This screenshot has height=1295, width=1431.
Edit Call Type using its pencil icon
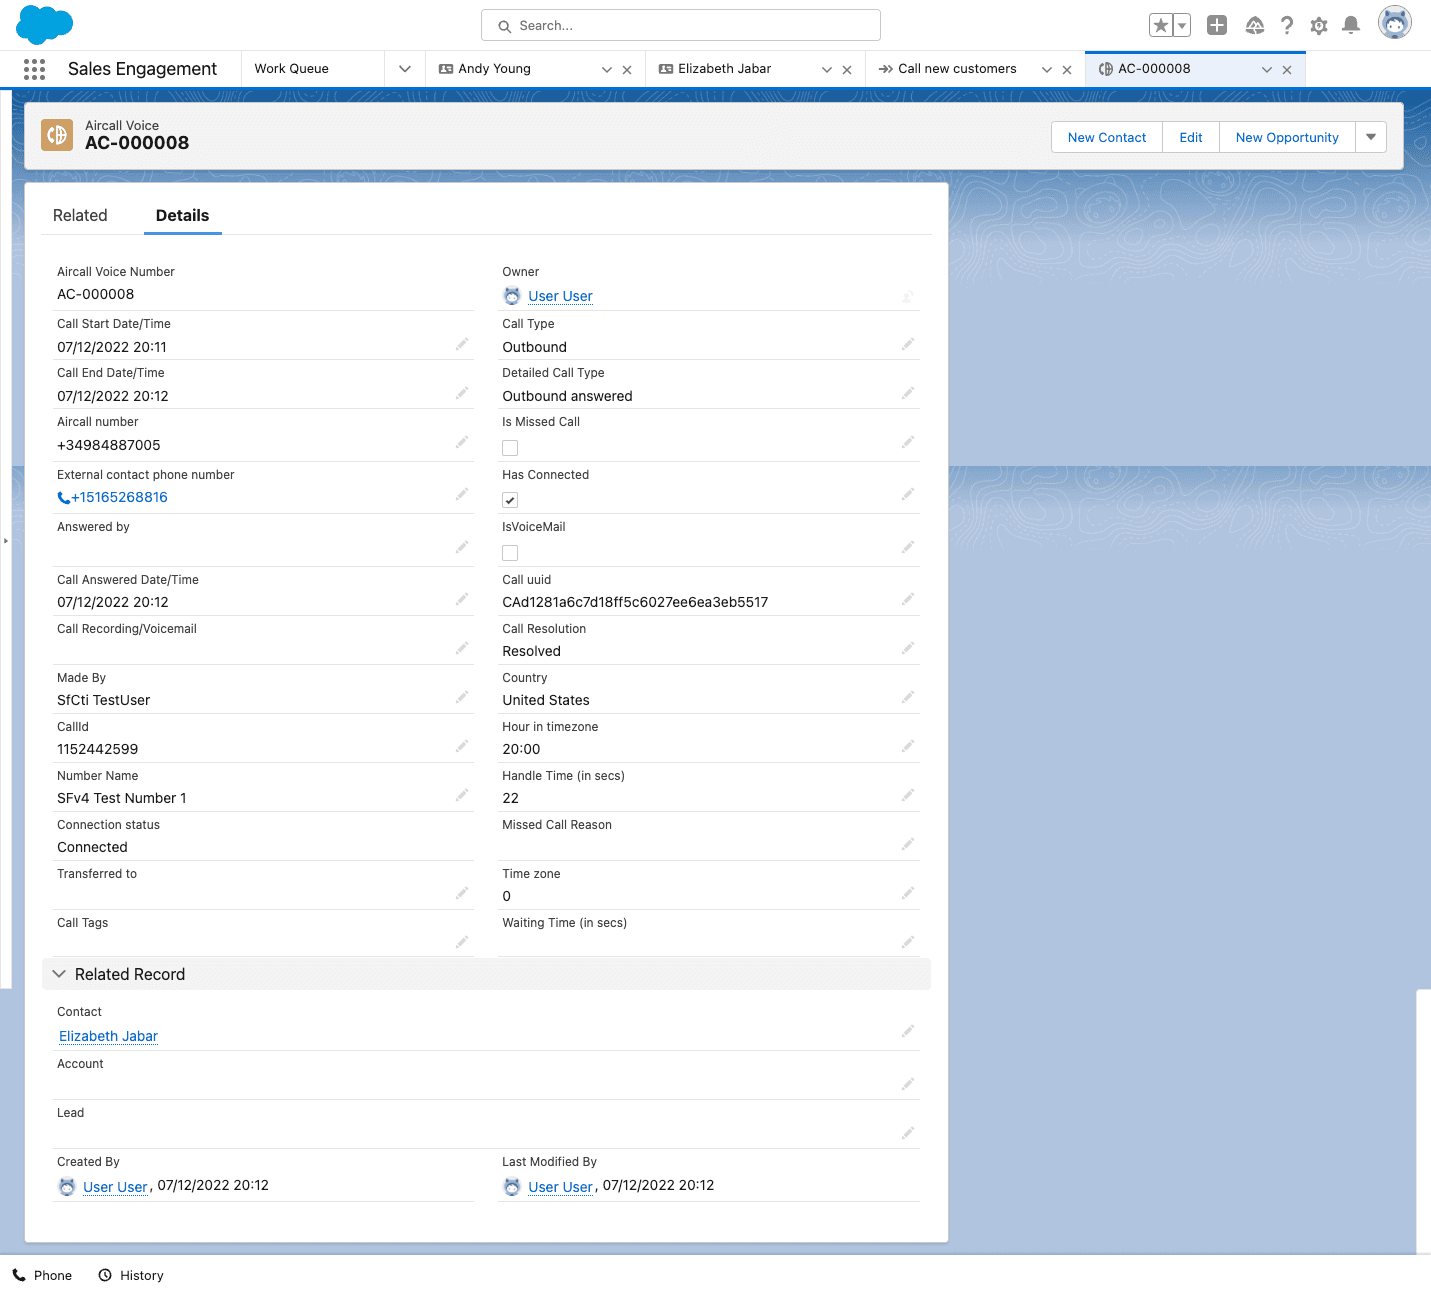[907, 345]
